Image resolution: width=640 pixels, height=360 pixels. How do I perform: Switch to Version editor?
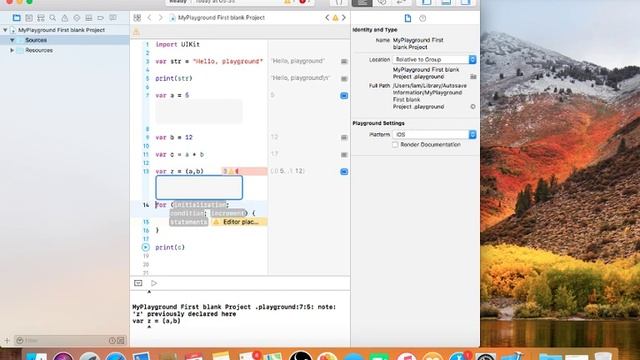tap(401, 2)
